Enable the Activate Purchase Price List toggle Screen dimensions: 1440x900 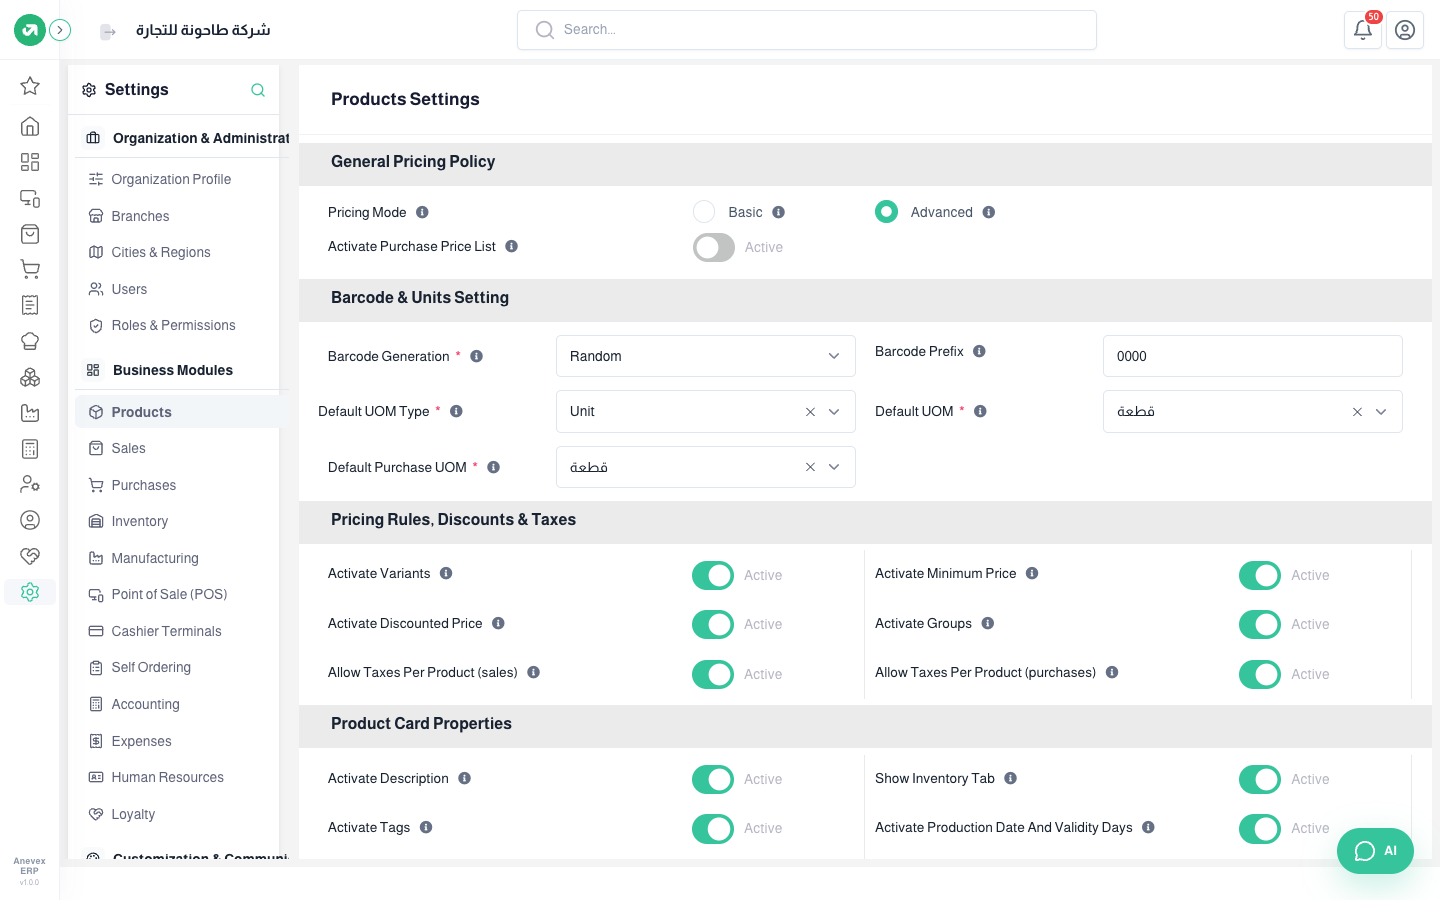tap(714, 247)
